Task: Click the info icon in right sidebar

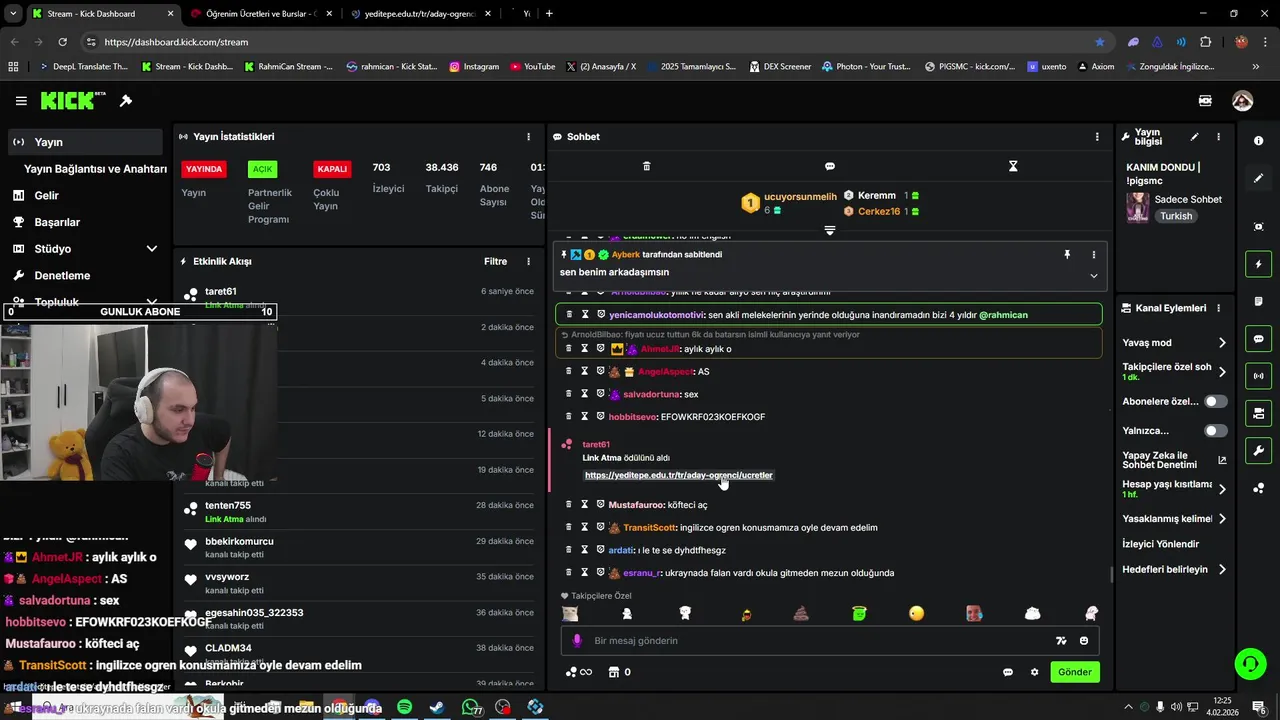Action: [x=1258, y=141]
